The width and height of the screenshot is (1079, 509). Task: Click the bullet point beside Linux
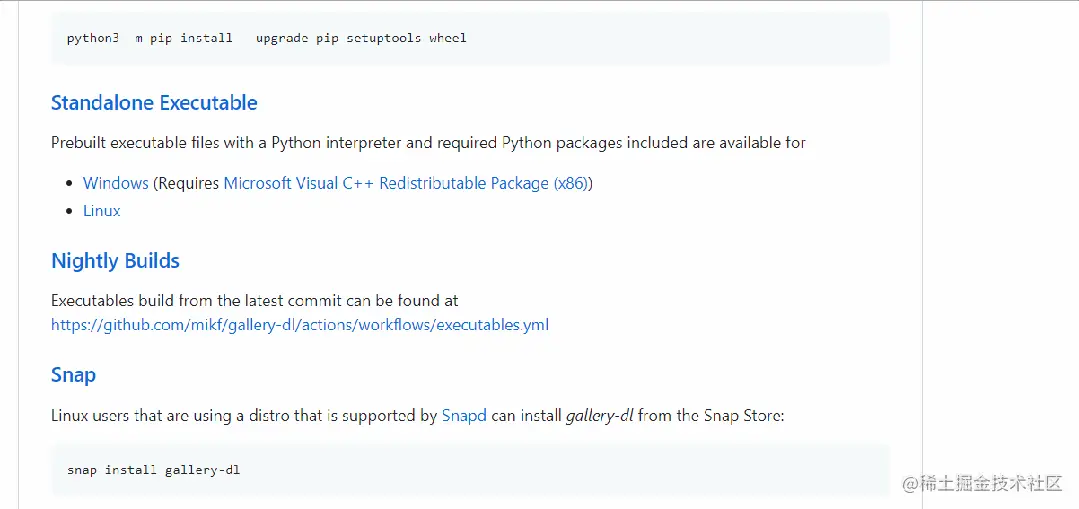click(x=69, y=211)
